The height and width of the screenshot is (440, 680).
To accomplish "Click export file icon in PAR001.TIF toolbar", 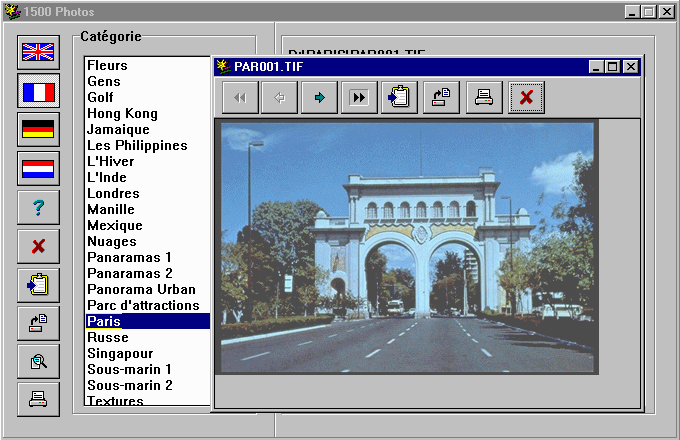I will click(441, 97).
